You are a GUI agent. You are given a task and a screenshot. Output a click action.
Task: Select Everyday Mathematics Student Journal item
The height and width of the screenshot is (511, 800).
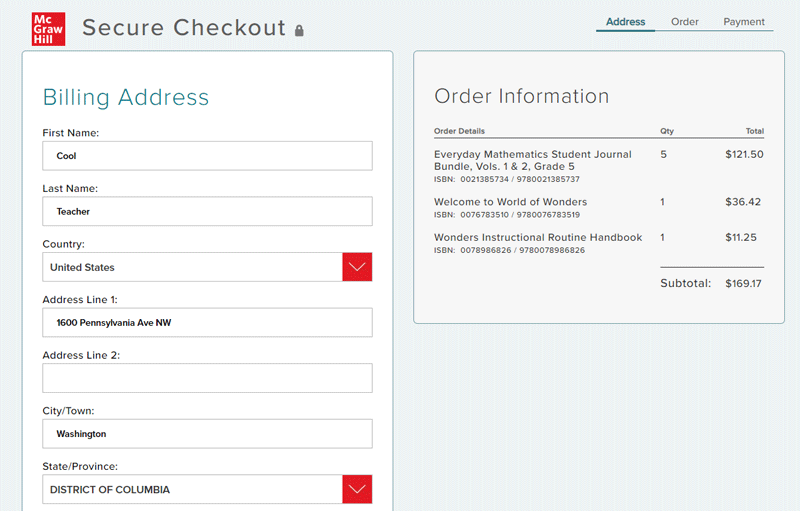pos(533,160)
